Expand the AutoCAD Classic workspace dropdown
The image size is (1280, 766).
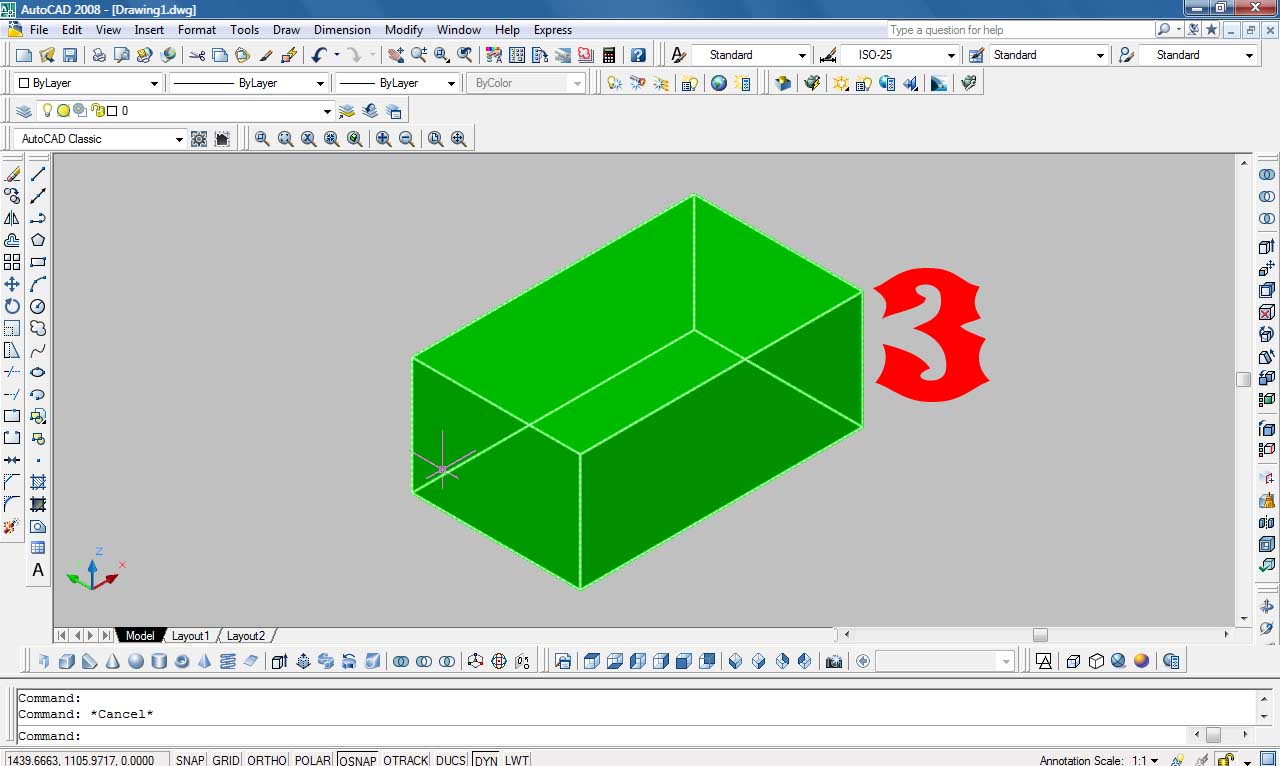179,139
